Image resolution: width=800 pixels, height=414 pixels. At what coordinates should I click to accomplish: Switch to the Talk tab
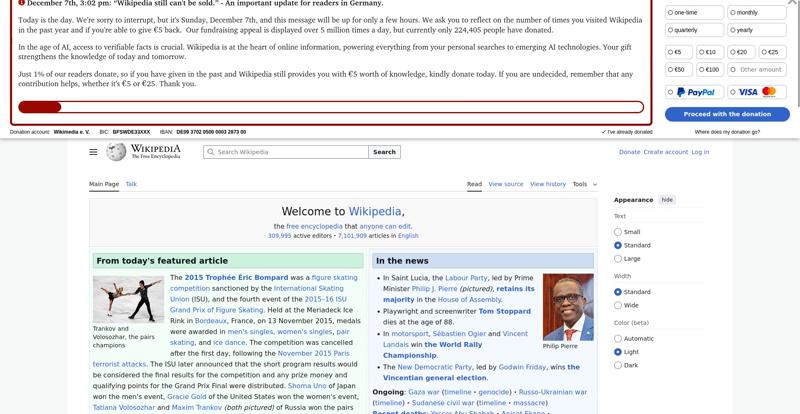point(131,184)
